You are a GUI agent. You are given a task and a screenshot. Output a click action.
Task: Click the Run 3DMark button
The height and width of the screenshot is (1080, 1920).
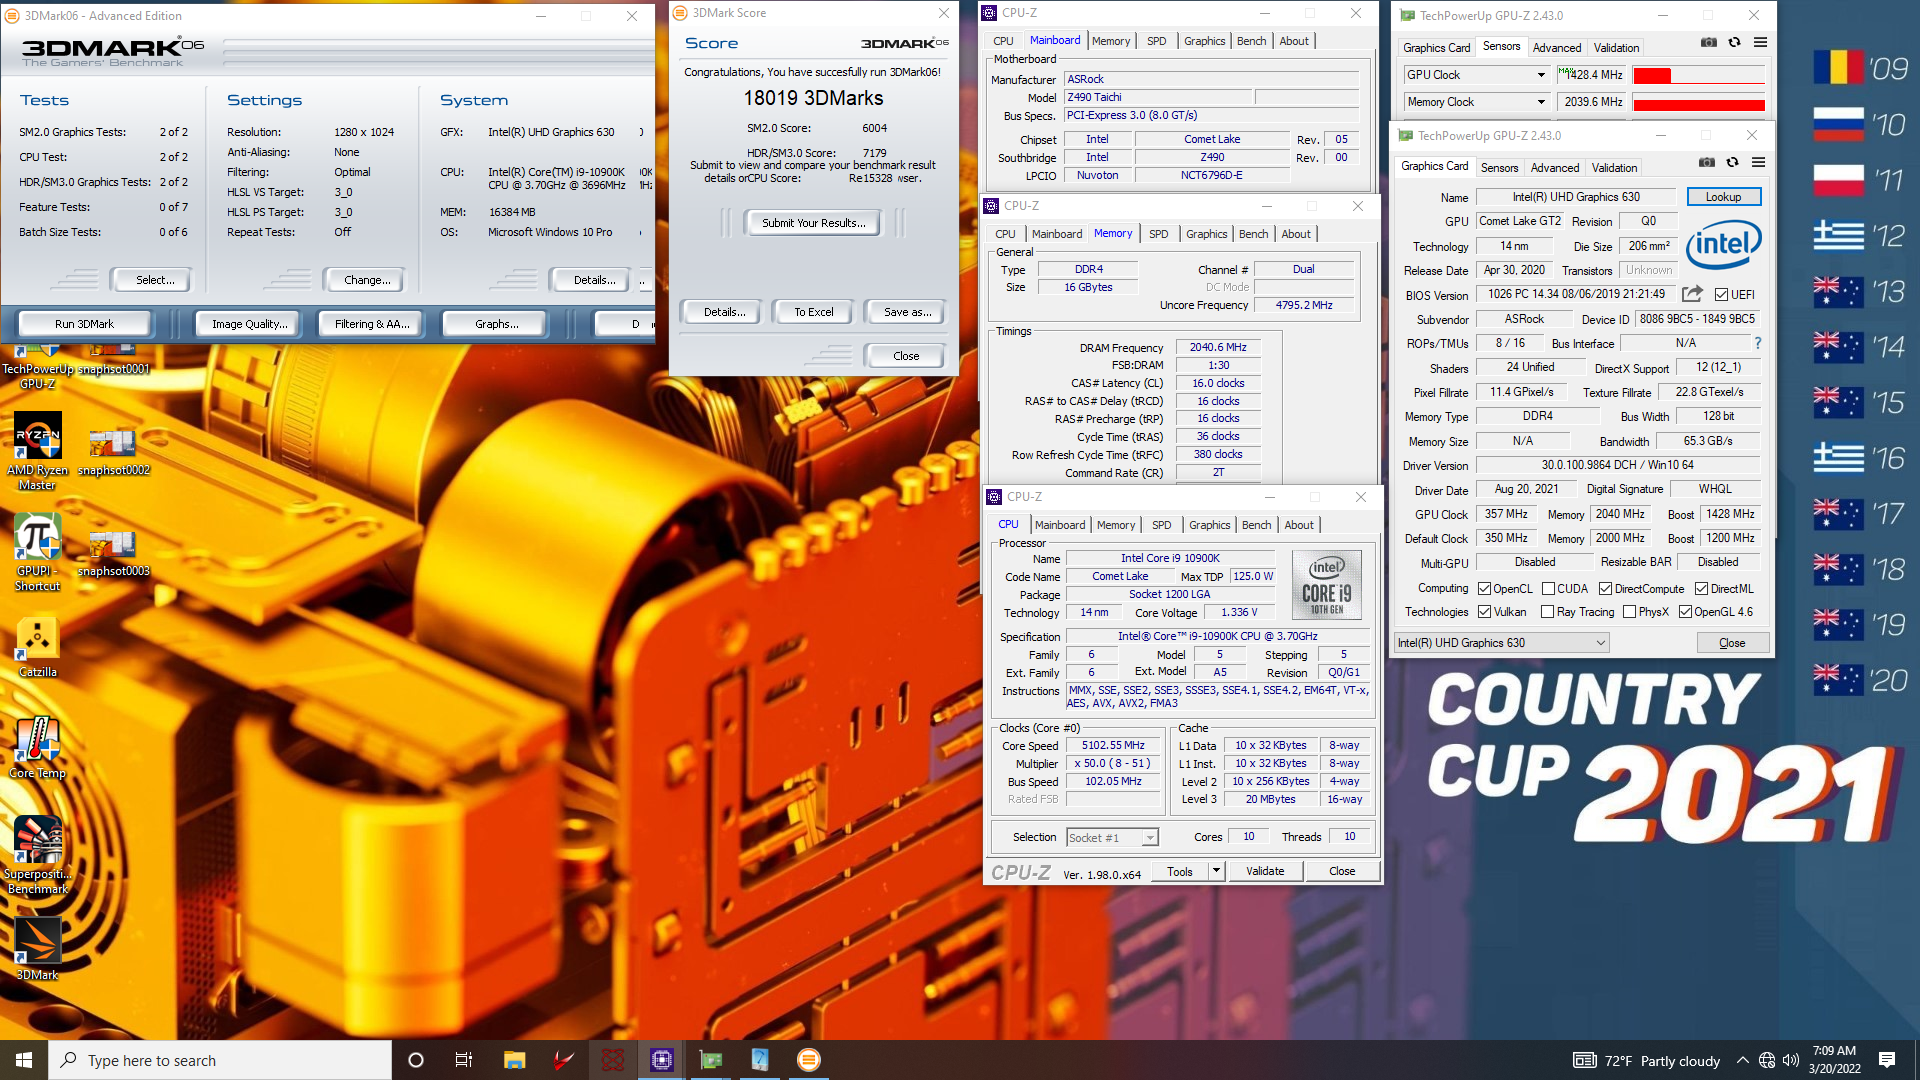pos(85,324)
